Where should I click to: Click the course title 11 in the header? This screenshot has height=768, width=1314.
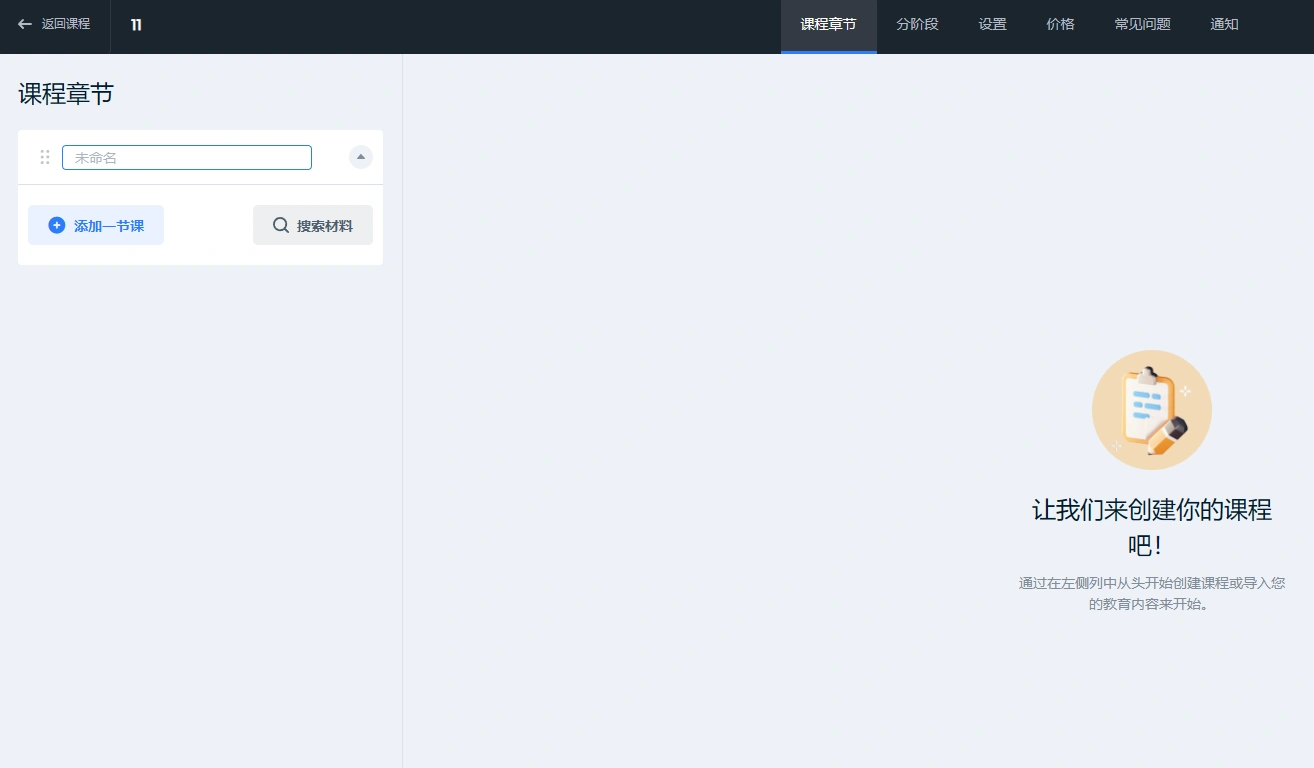(136, 25)
